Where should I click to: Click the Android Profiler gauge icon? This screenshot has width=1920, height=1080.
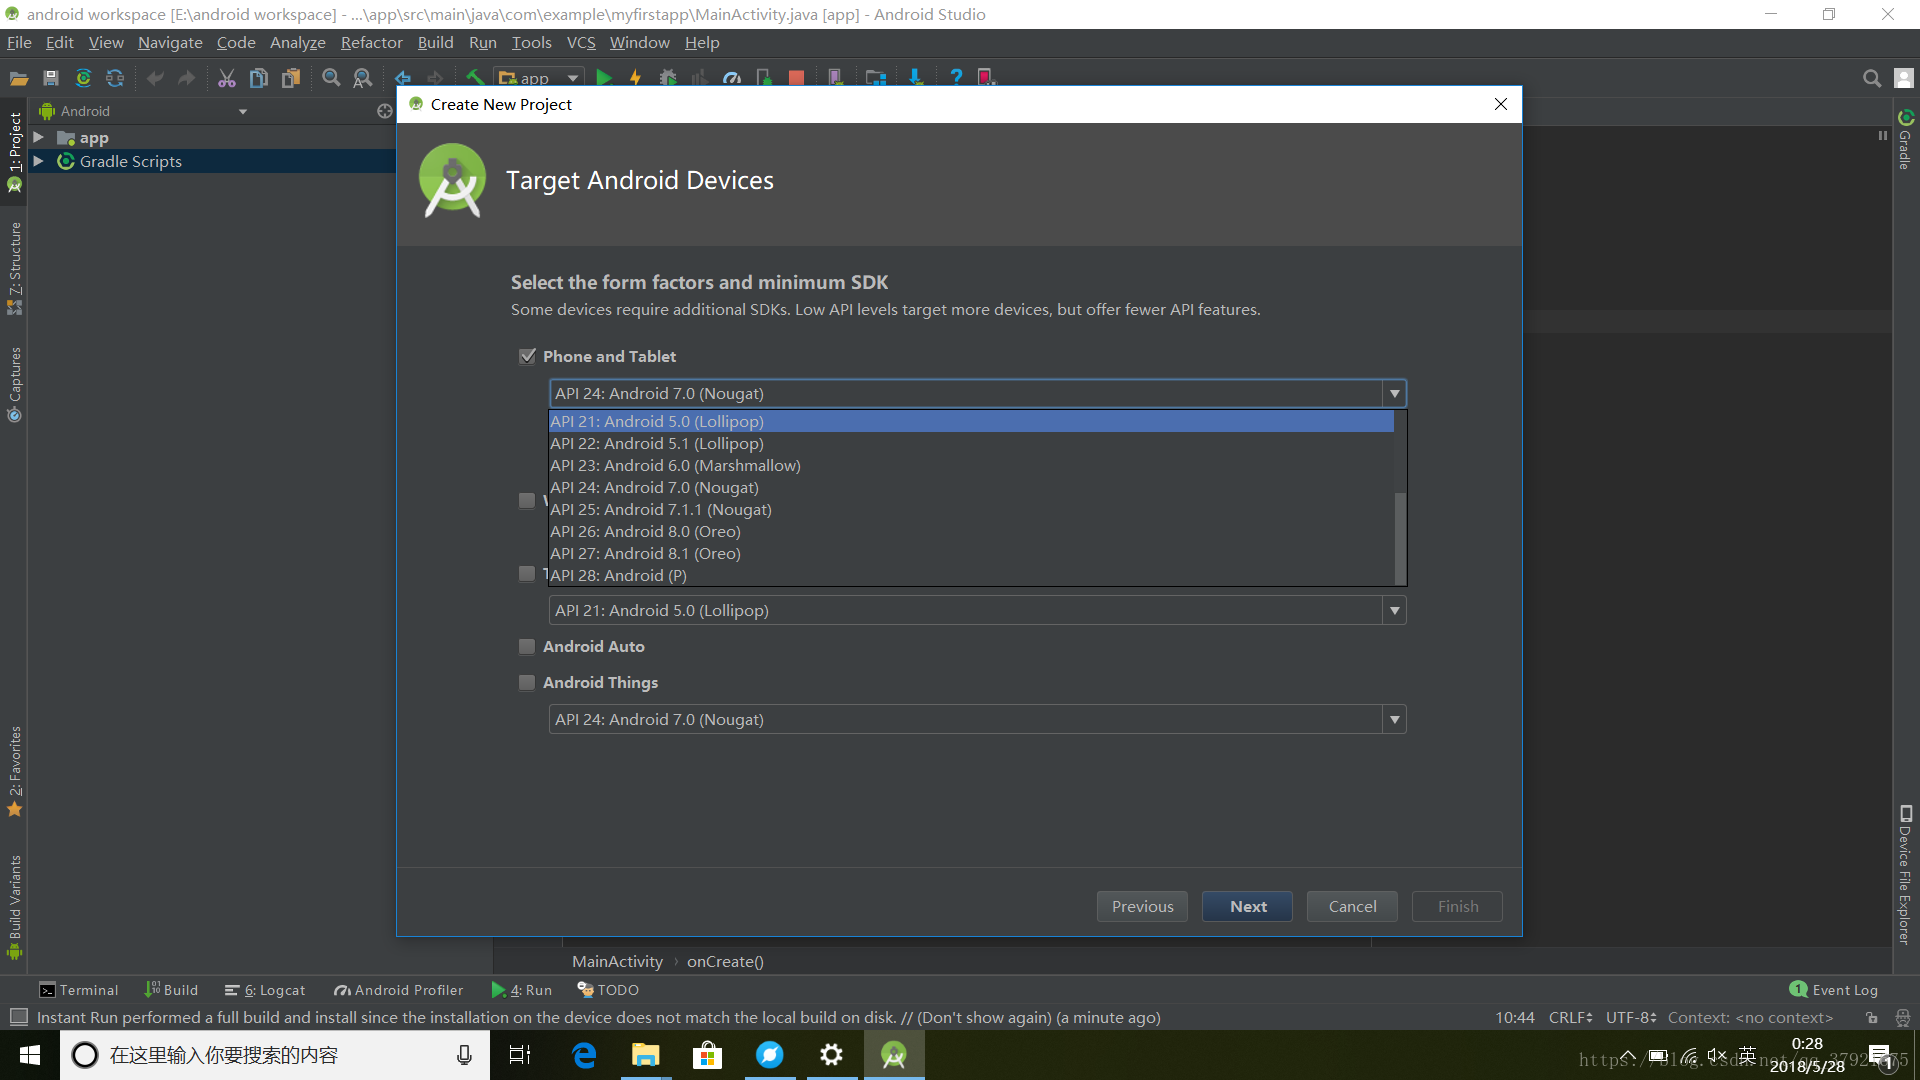(732, 78)
